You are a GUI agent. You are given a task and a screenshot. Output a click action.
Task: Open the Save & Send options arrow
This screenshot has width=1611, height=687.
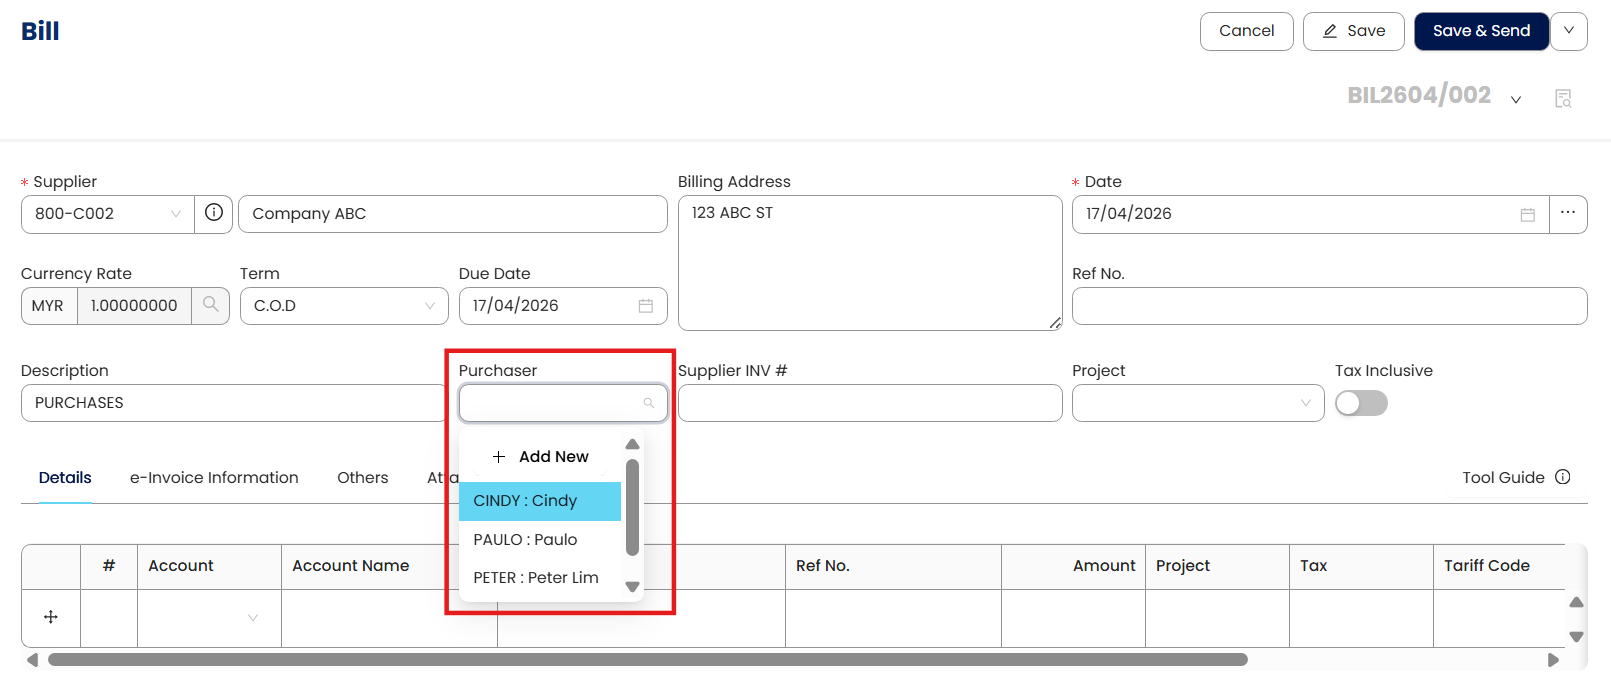click(x=1569, y=31)
